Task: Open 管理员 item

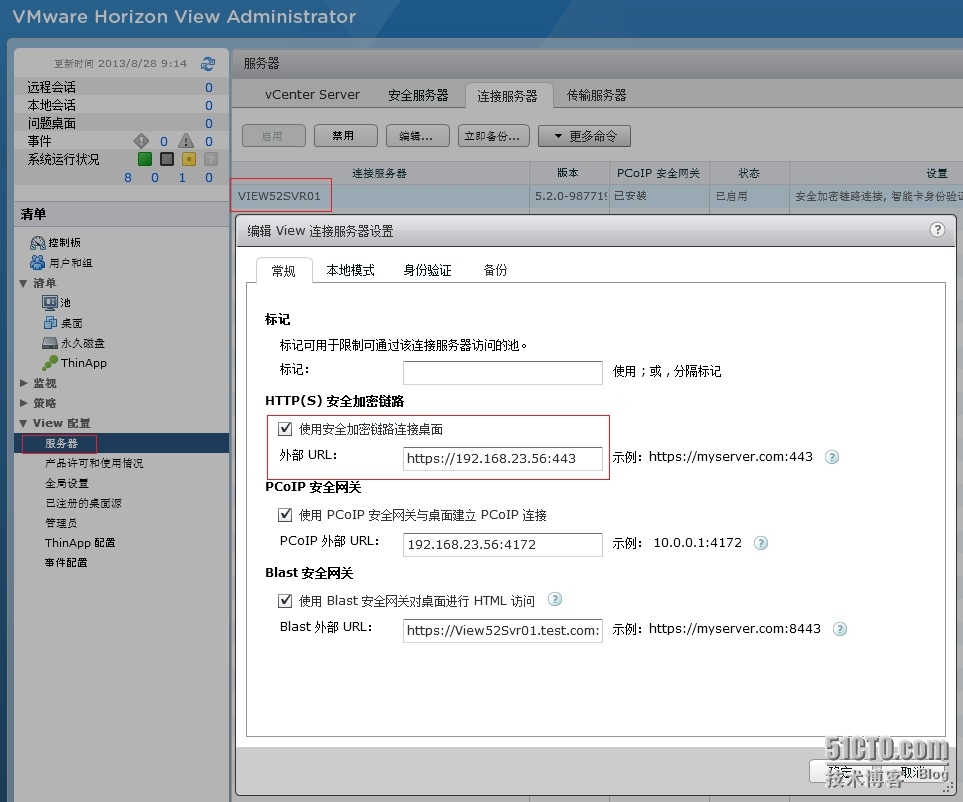Action: tap(61, 523)
